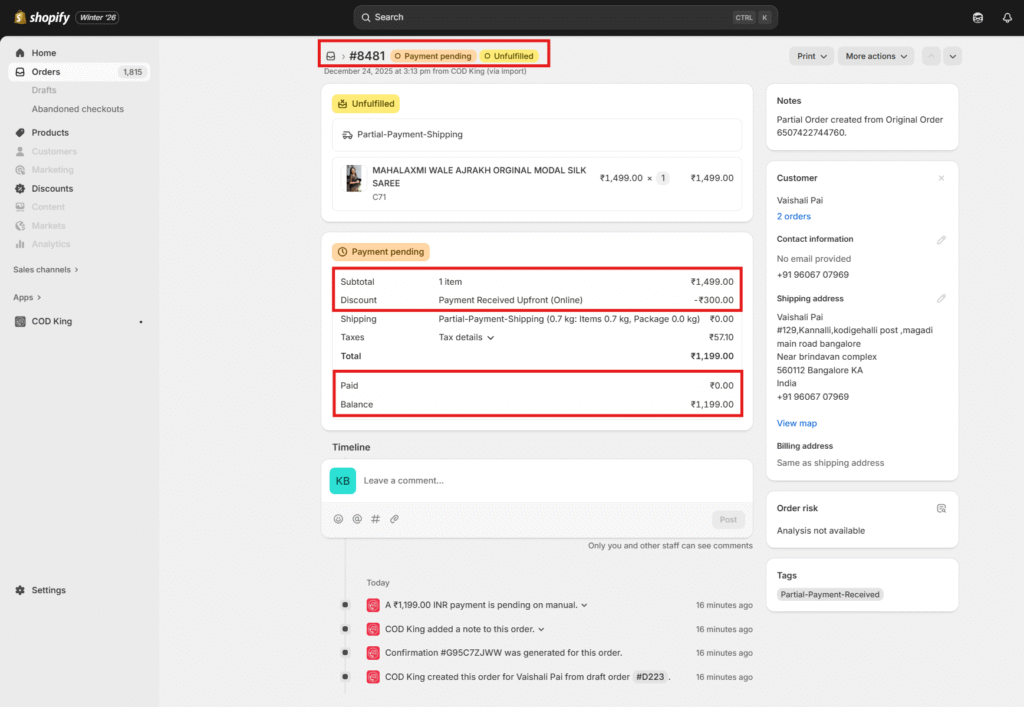This screenshot has height=707, width=1024.
Task: Open Discounts in sidebar
Action: coord(52,189)
